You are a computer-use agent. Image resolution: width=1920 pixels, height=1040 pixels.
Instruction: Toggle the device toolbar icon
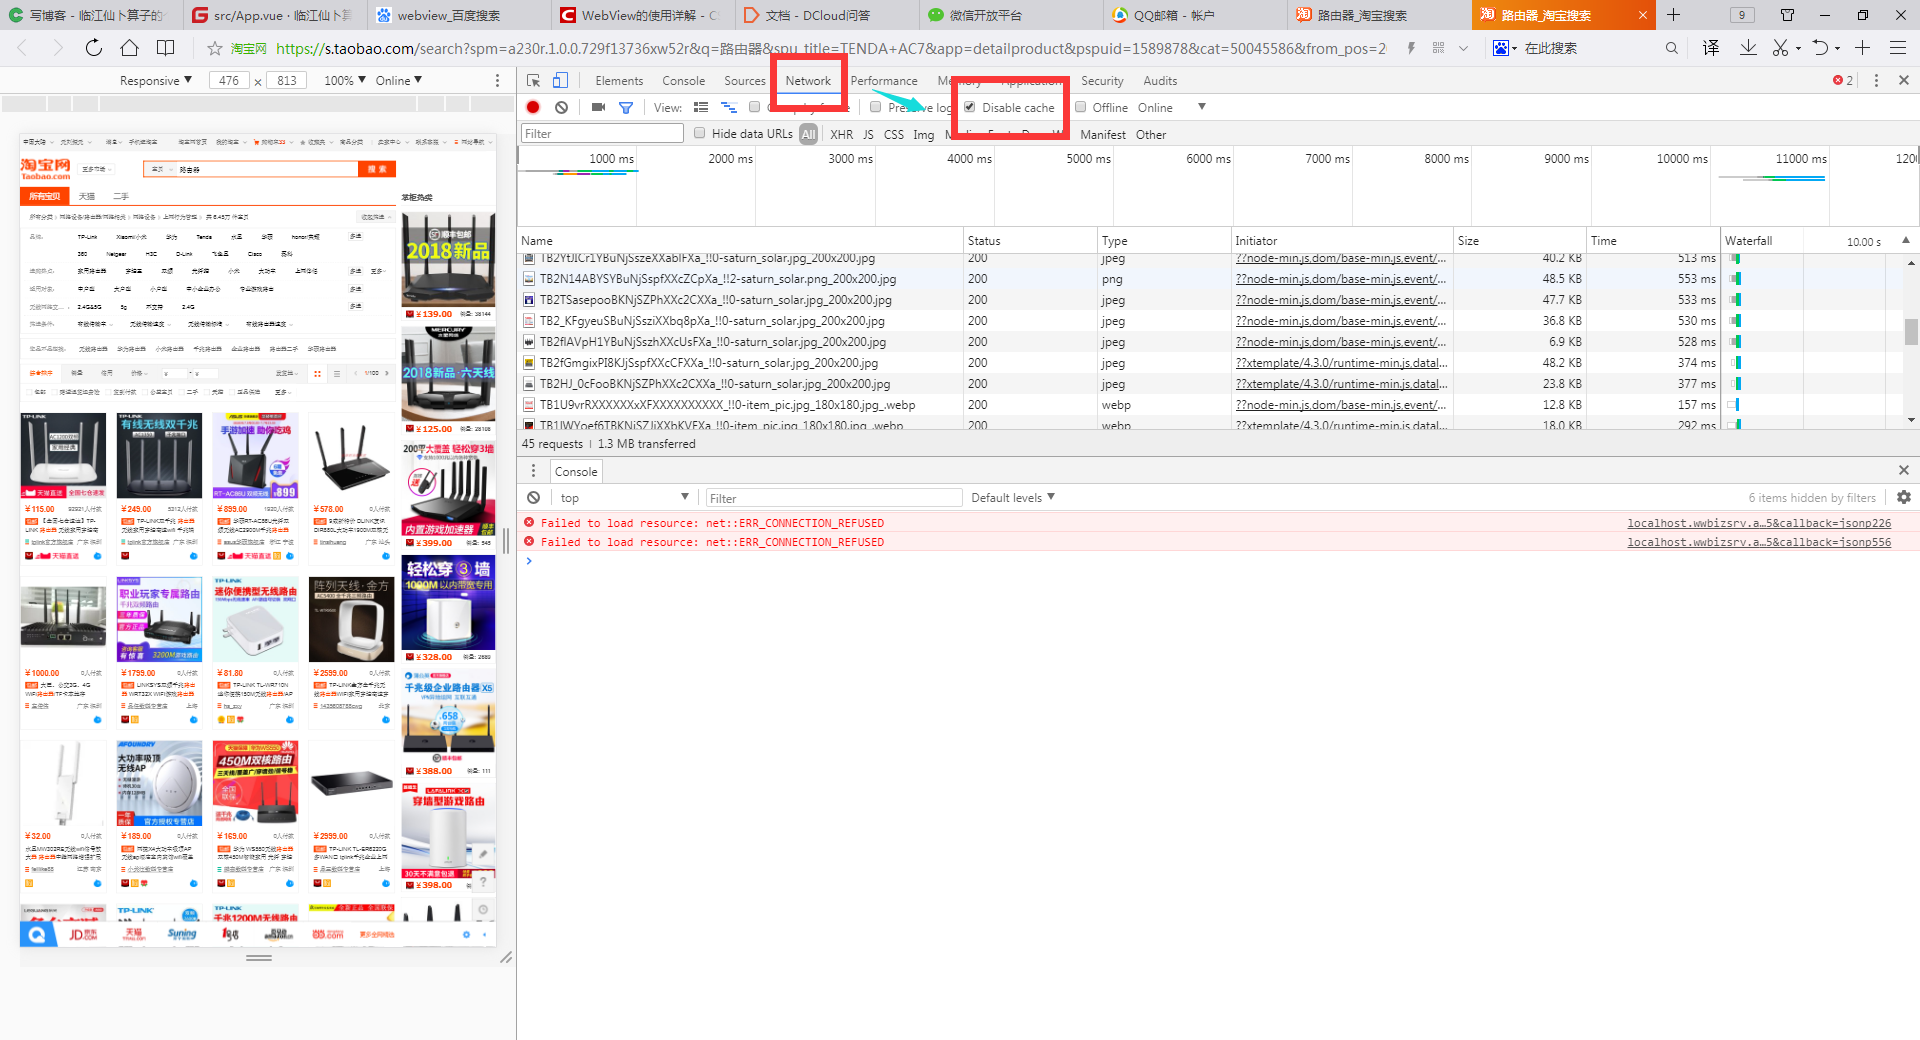tap(561, 81)
